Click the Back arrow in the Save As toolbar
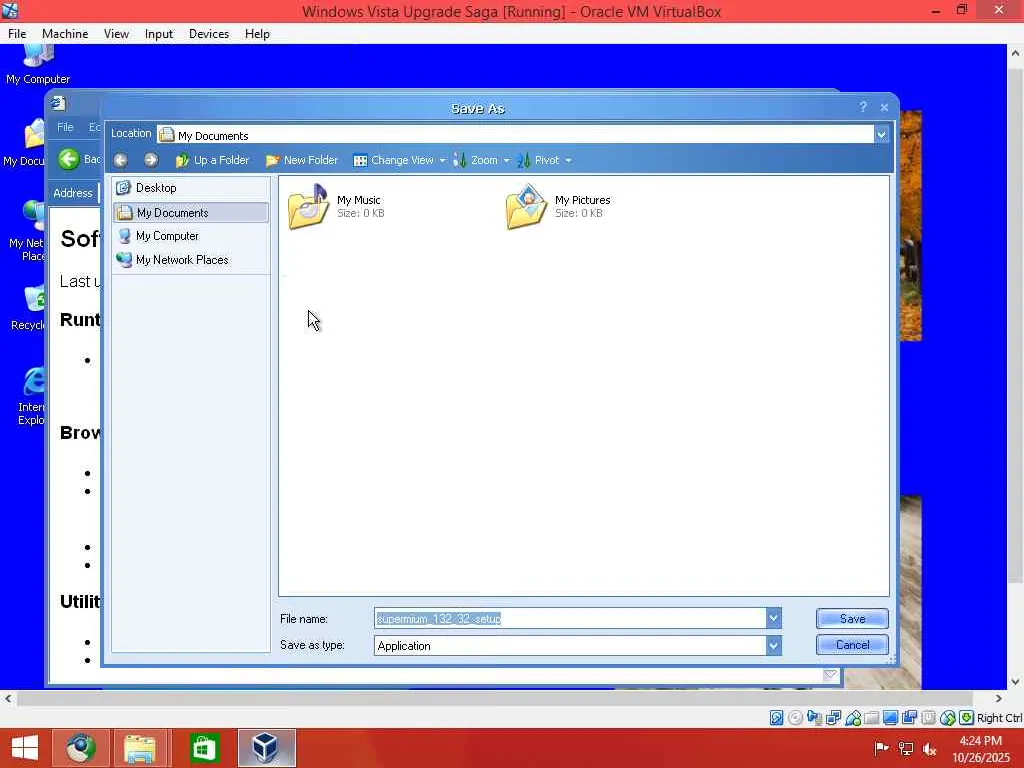The height and width of the screenshot is (768, 1024). [121, 160]
